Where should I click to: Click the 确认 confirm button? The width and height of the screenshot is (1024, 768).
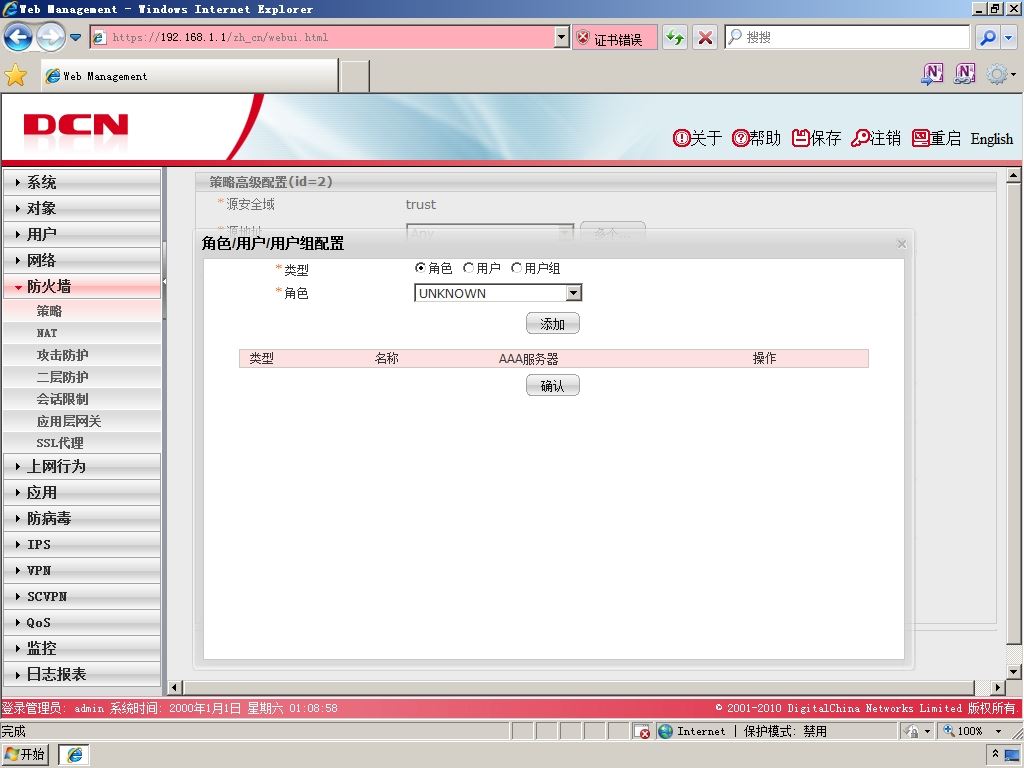tap(552, 385)
